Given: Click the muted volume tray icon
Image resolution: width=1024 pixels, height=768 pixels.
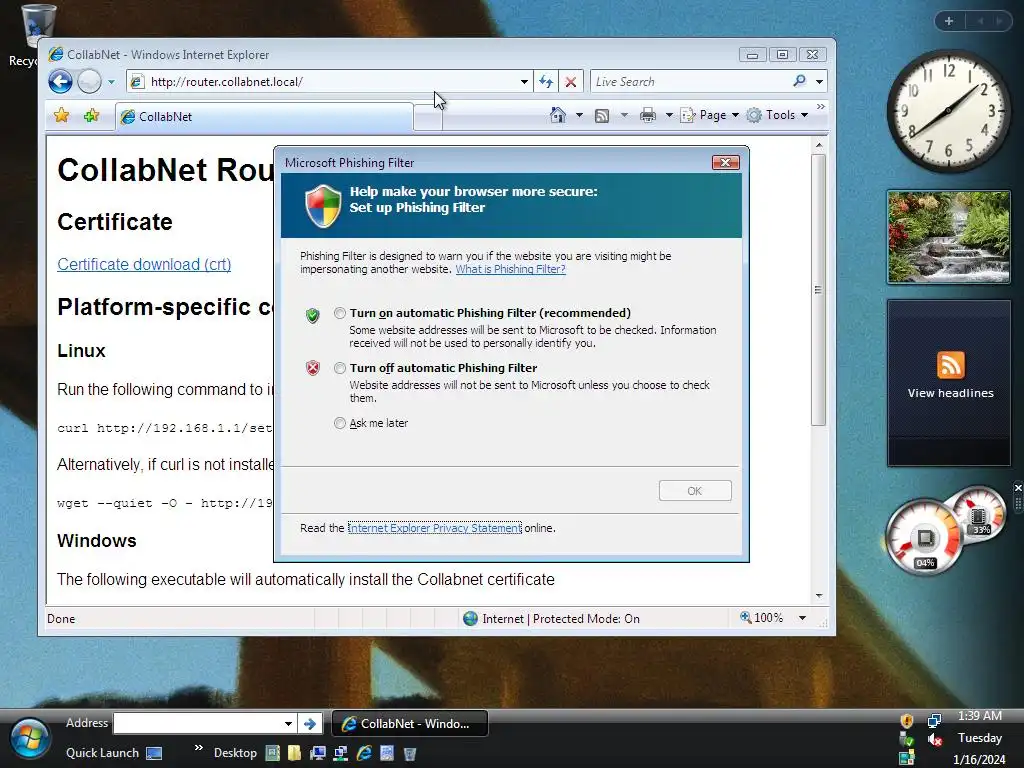Looking at the screenshot, I should coord(935,739).
